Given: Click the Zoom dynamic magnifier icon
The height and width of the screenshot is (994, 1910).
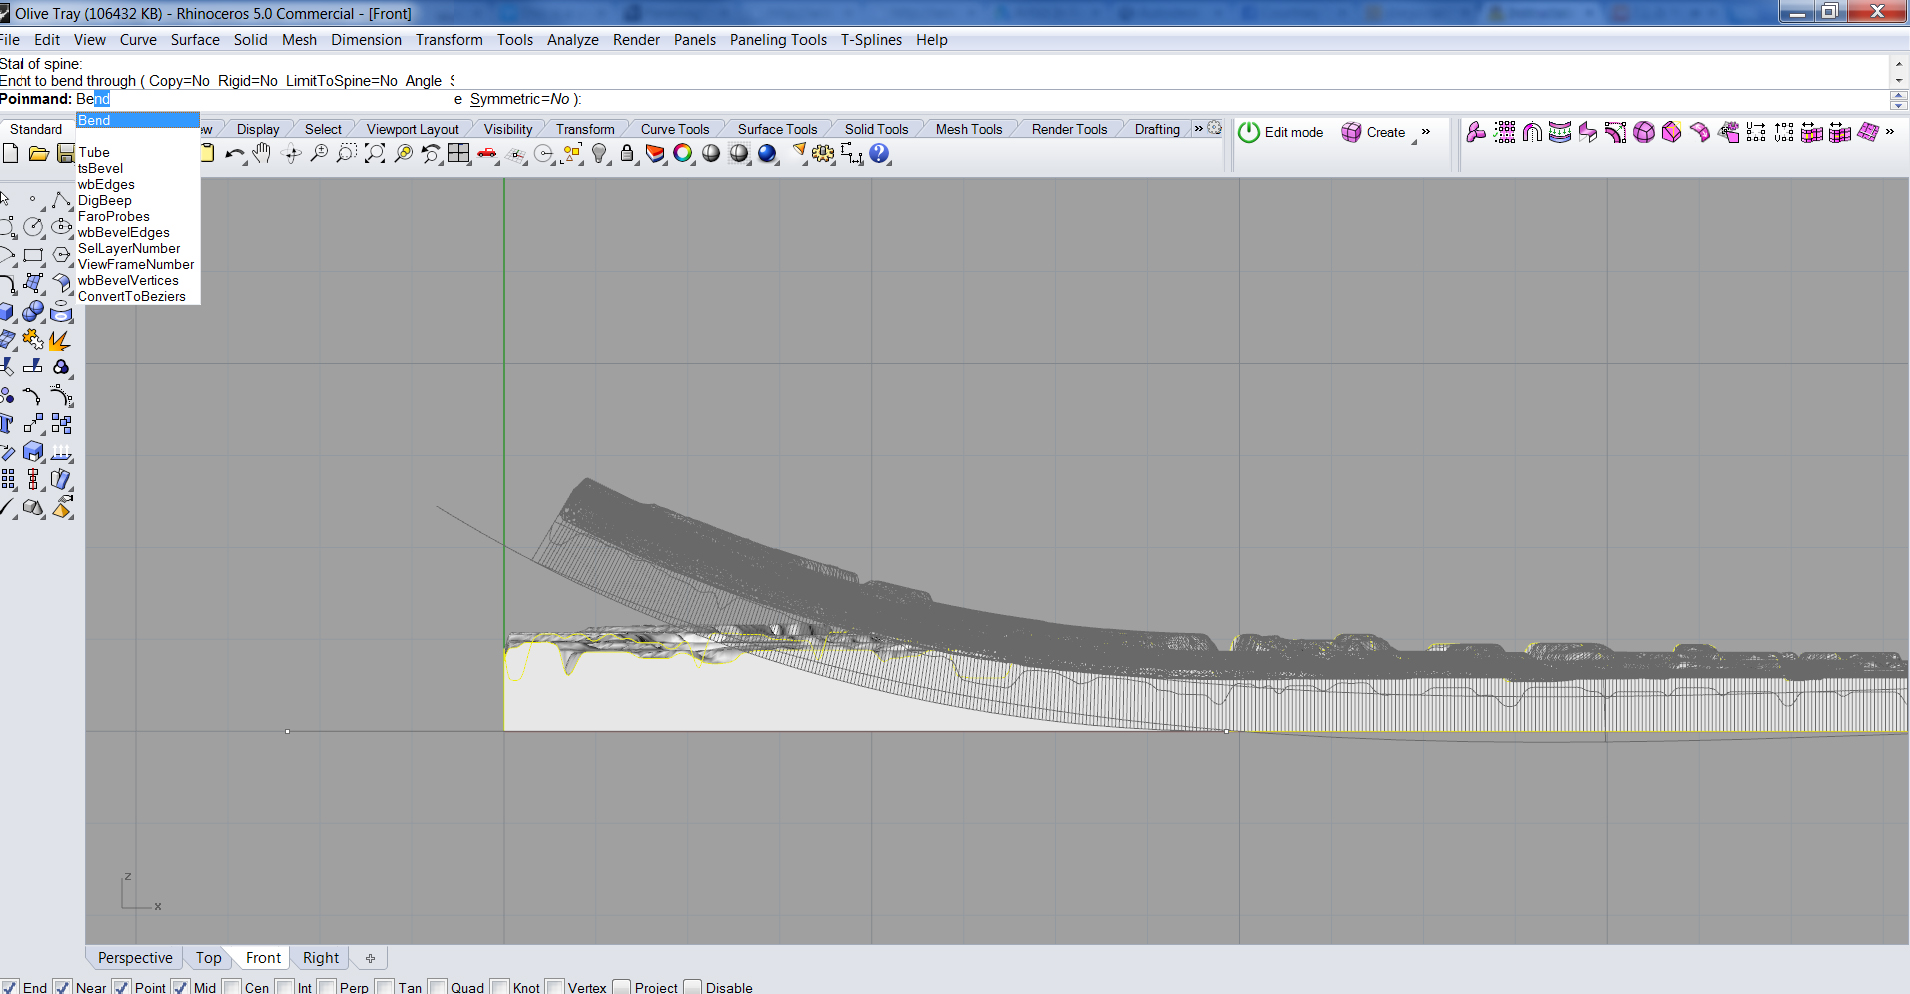Looking at the screenshot, I should pyautogui.click(x=319, y=153).
